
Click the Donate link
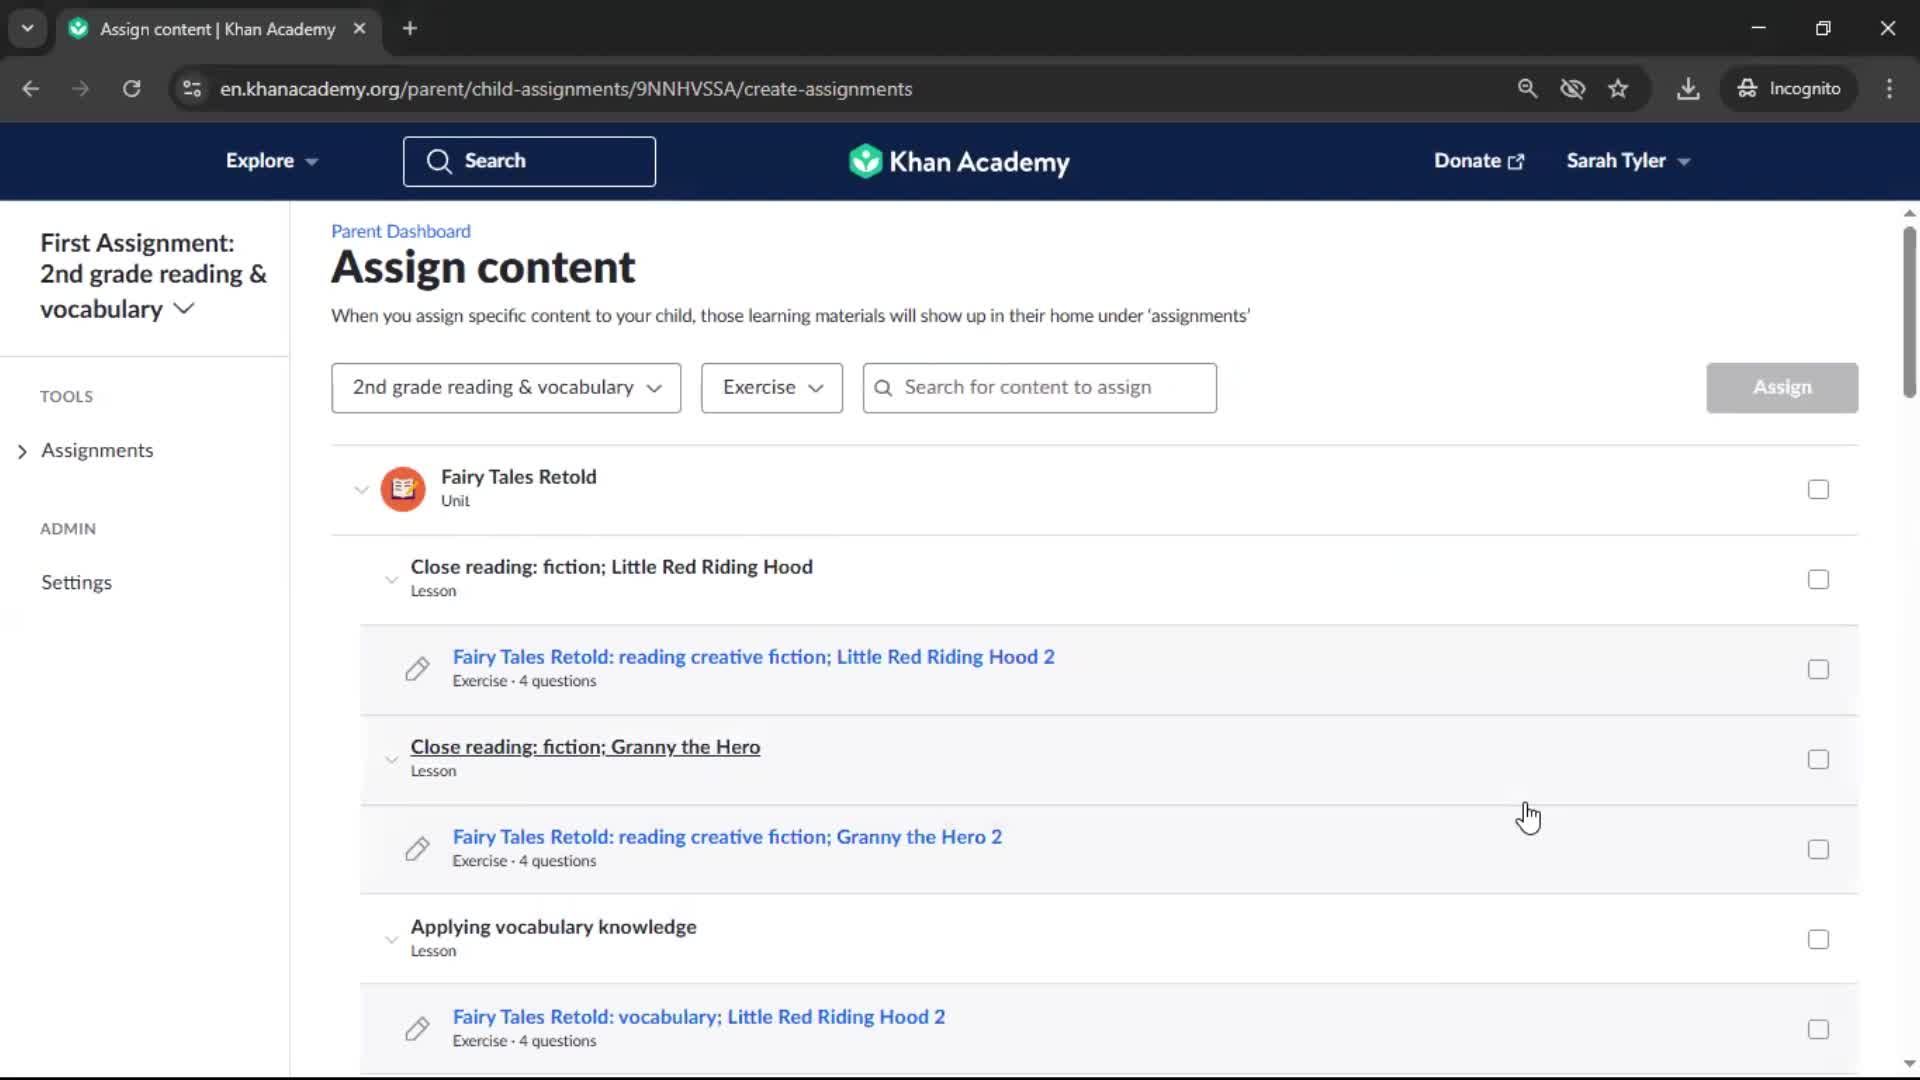(1478, 161)
